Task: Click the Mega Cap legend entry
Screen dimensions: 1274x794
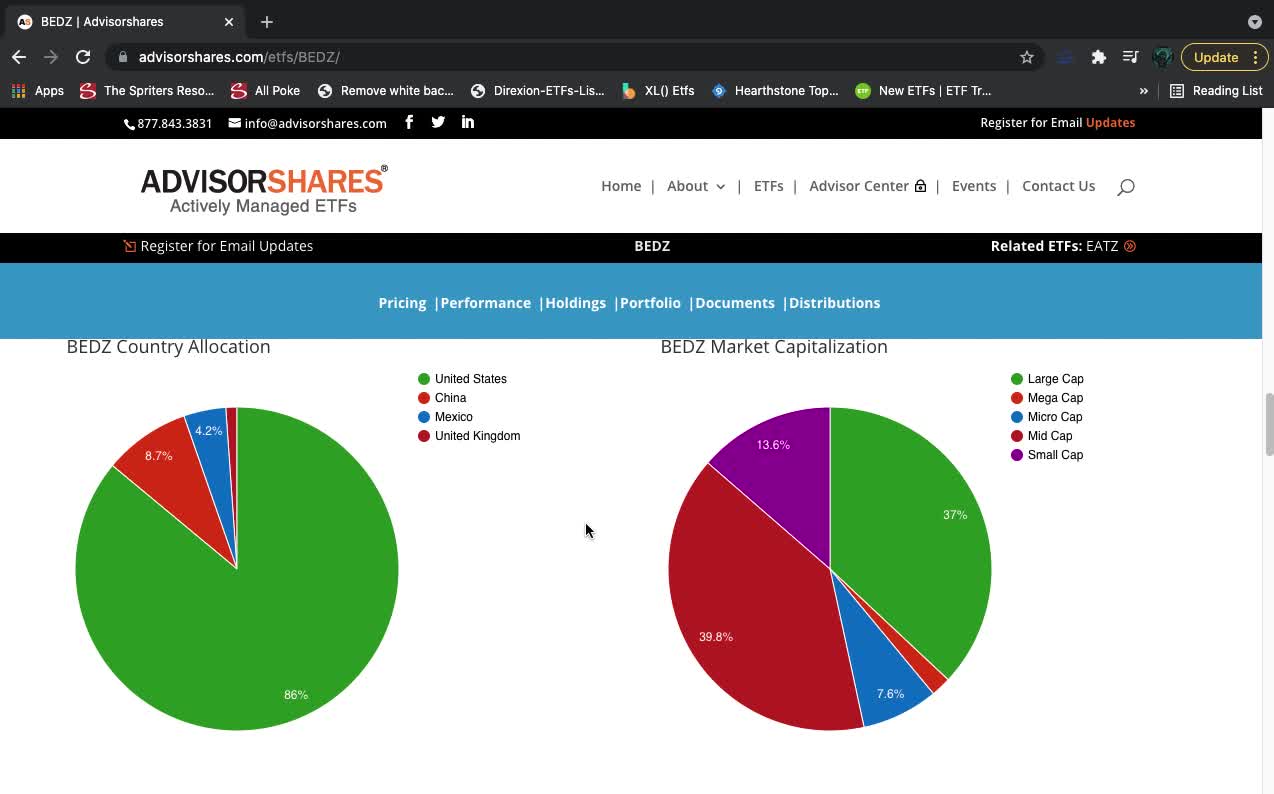Action: (1047, 398)
